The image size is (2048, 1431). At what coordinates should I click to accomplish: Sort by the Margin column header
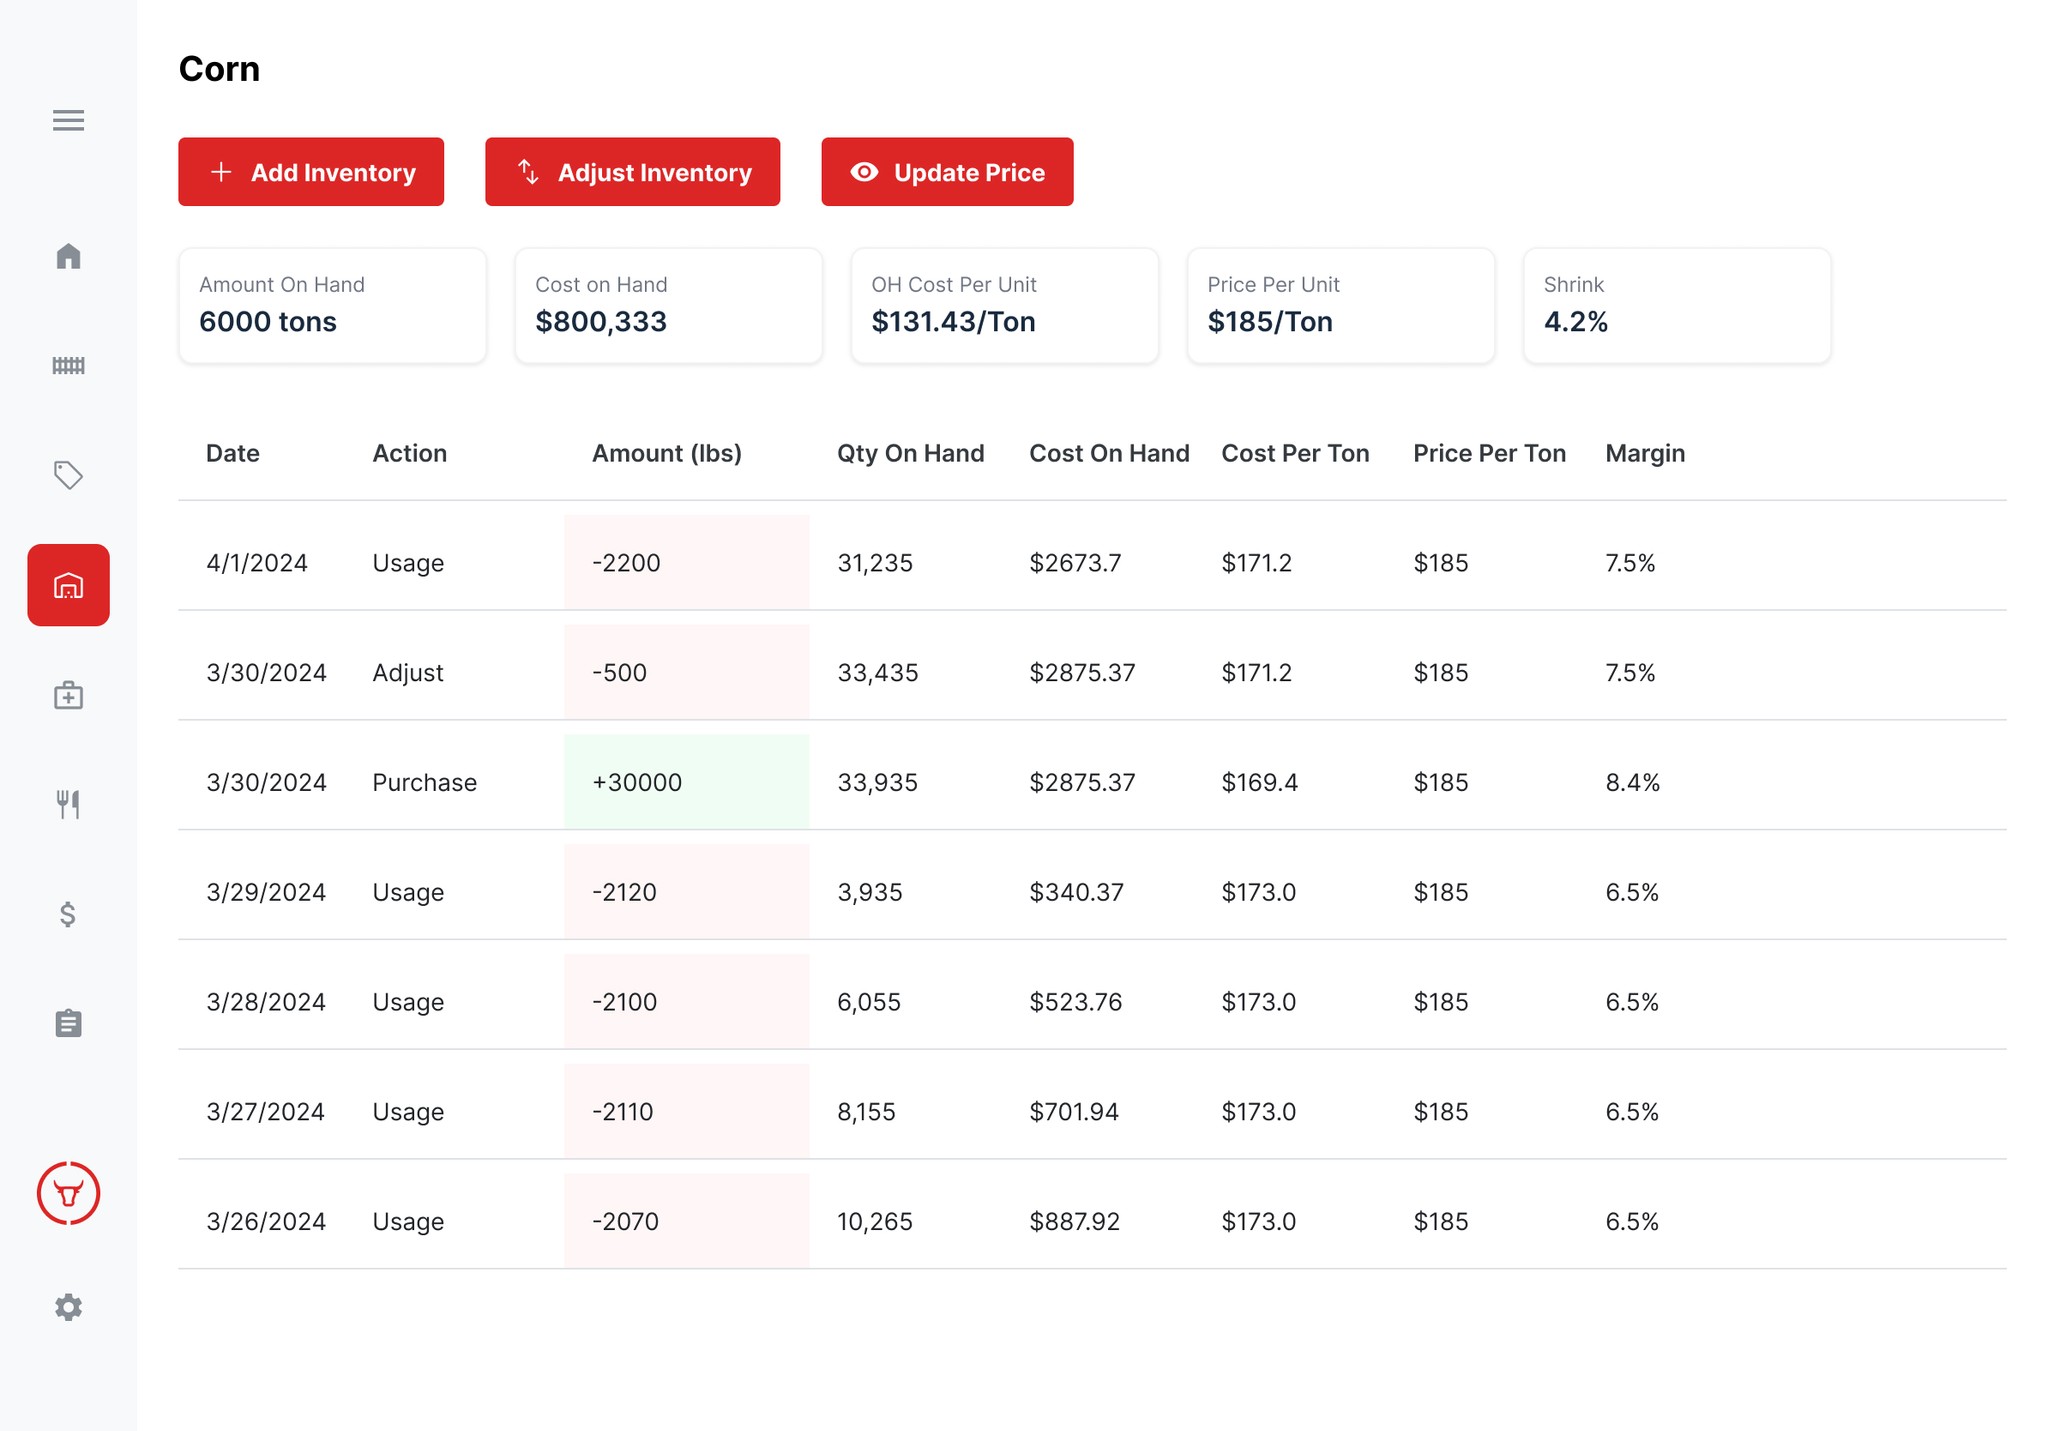[1644, 453]
